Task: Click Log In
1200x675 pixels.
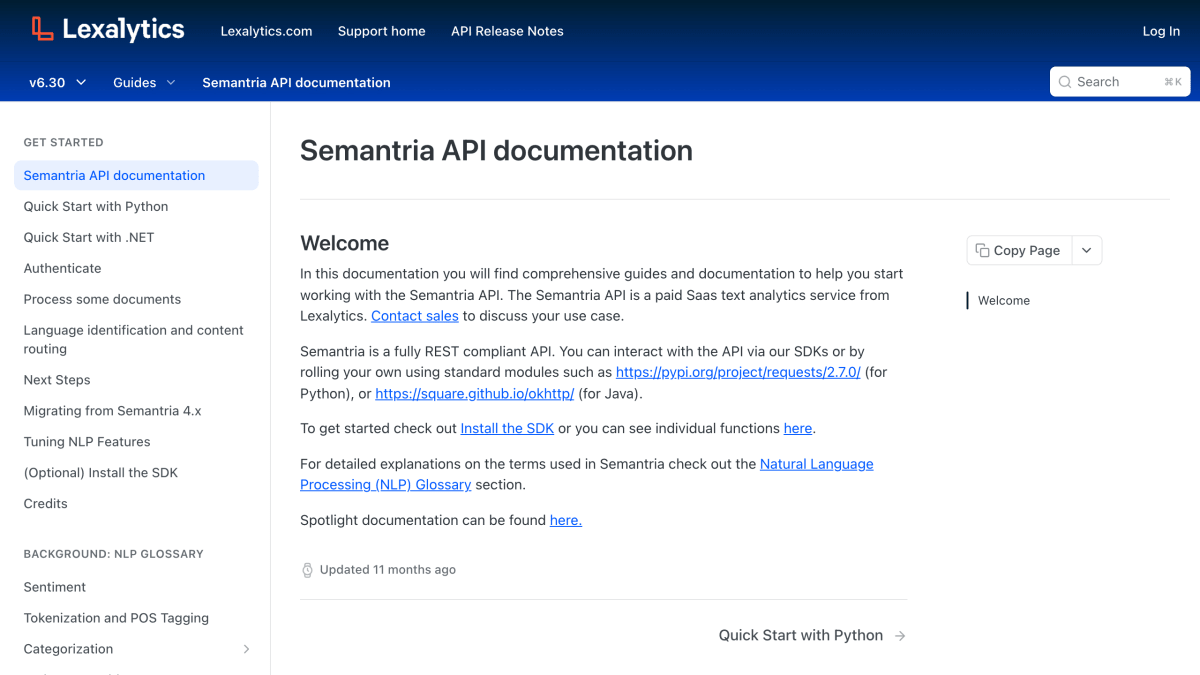Action: click(1161, 31)
